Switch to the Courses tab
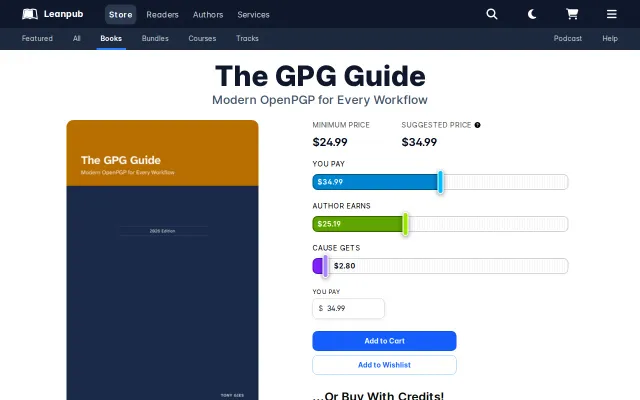 click(202, 38)
